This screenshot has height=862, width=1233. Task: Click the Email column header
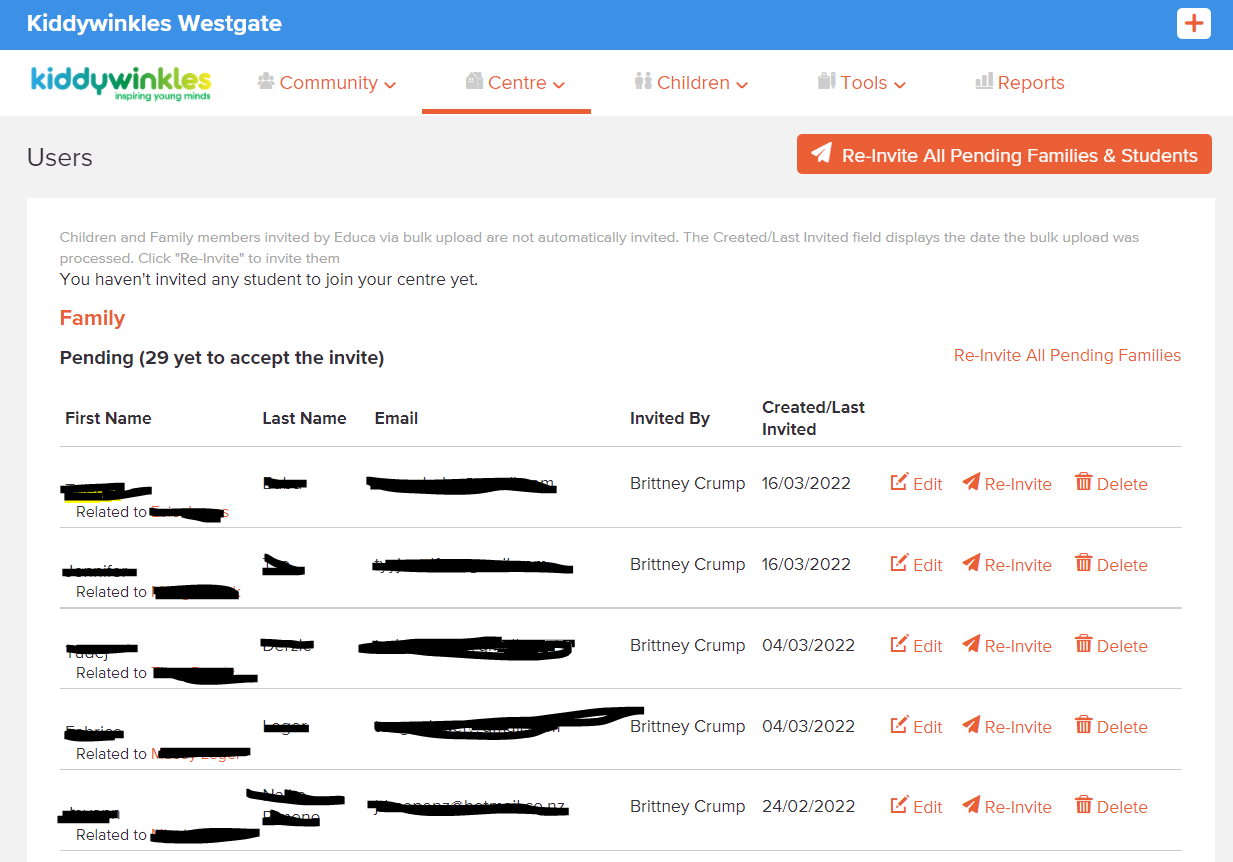click(396, 418)
